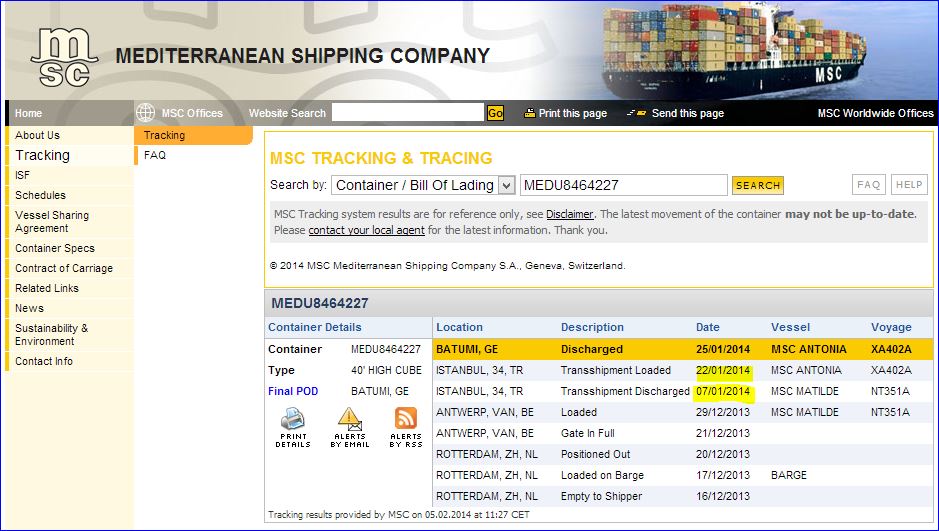Click voyage XA402A in Discharged row

pyautogui.click(x=891, y=350)
